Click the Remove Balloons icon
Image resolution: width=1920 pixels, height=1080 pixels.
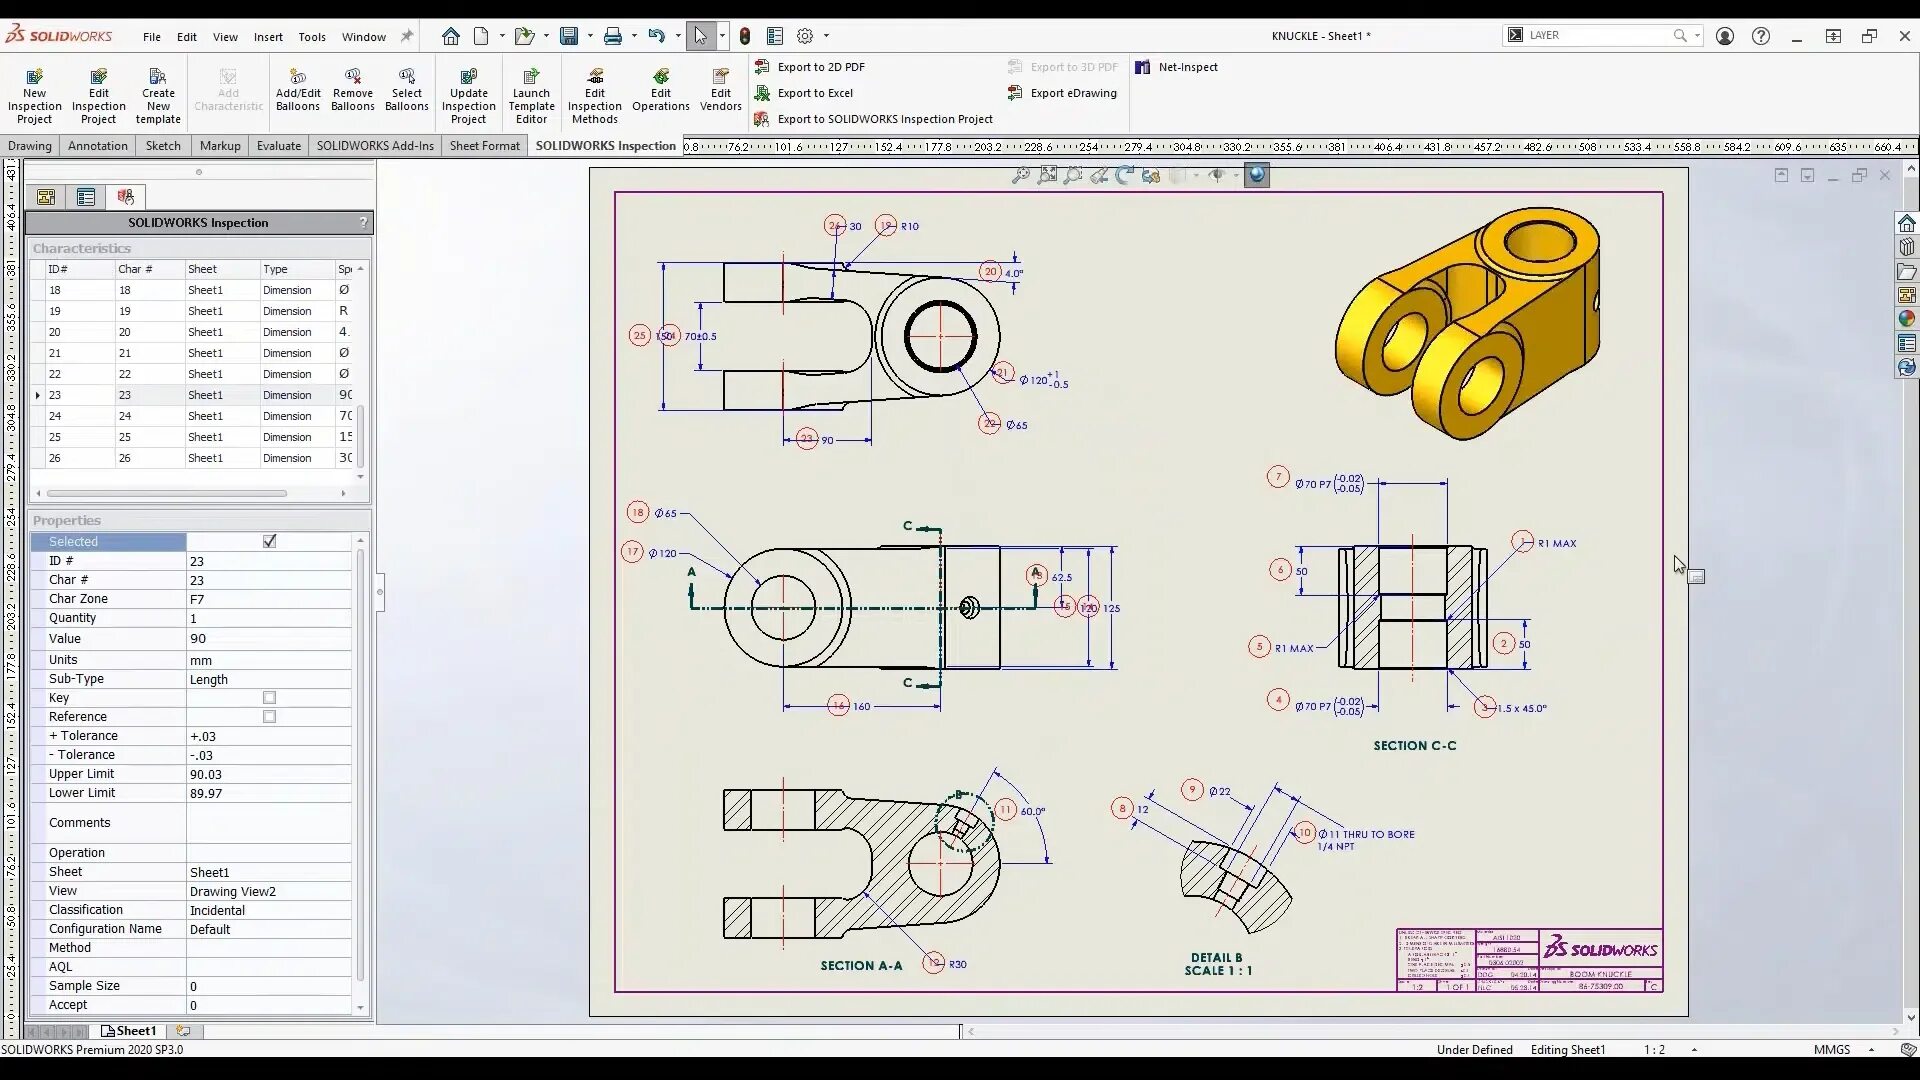(352, 77)
